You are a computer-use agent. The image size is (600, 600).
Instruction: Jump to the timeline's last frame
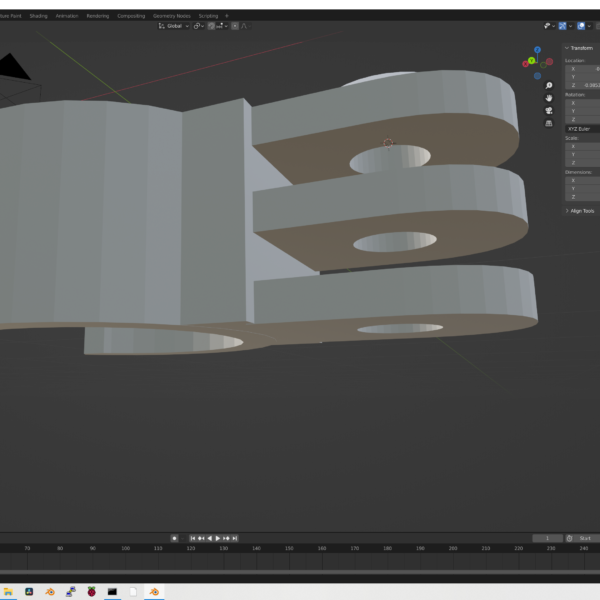[x=234, y=538]
